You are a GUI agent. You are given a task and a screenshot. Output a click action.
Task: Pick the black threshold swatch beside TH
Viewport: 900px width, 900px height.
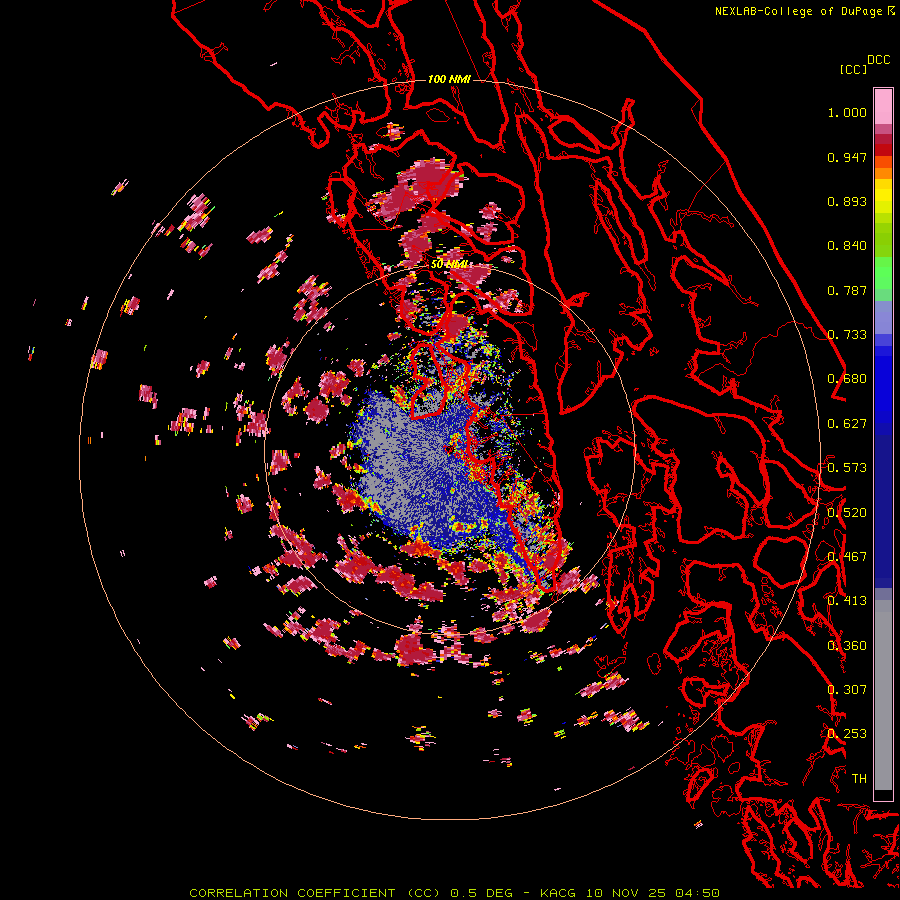coord(883,795)
